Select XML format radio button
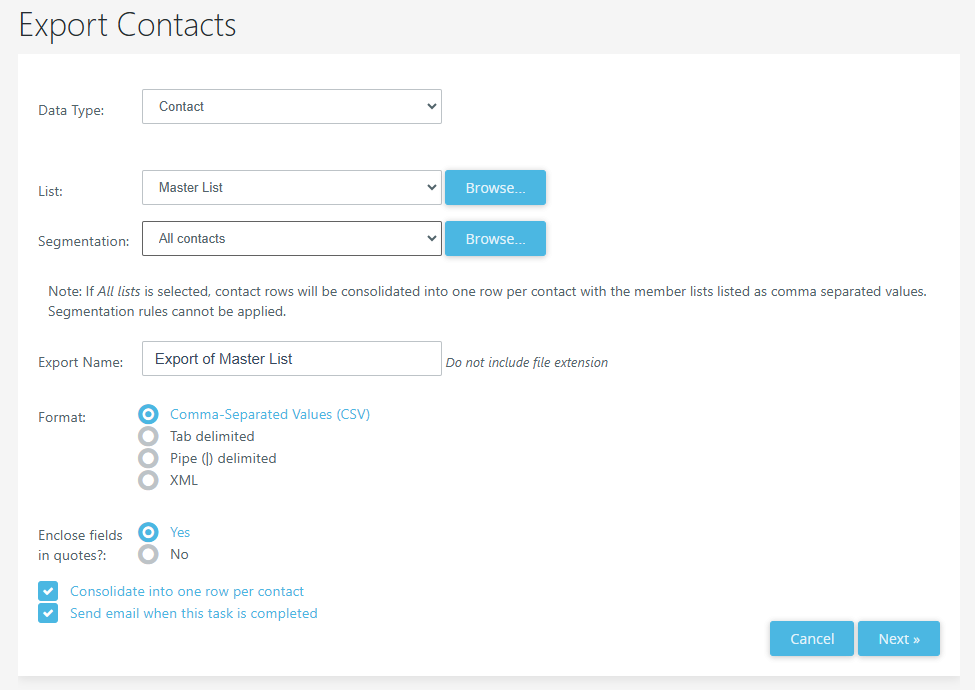Viewport: 975px width, 690px height. point(149,480)
